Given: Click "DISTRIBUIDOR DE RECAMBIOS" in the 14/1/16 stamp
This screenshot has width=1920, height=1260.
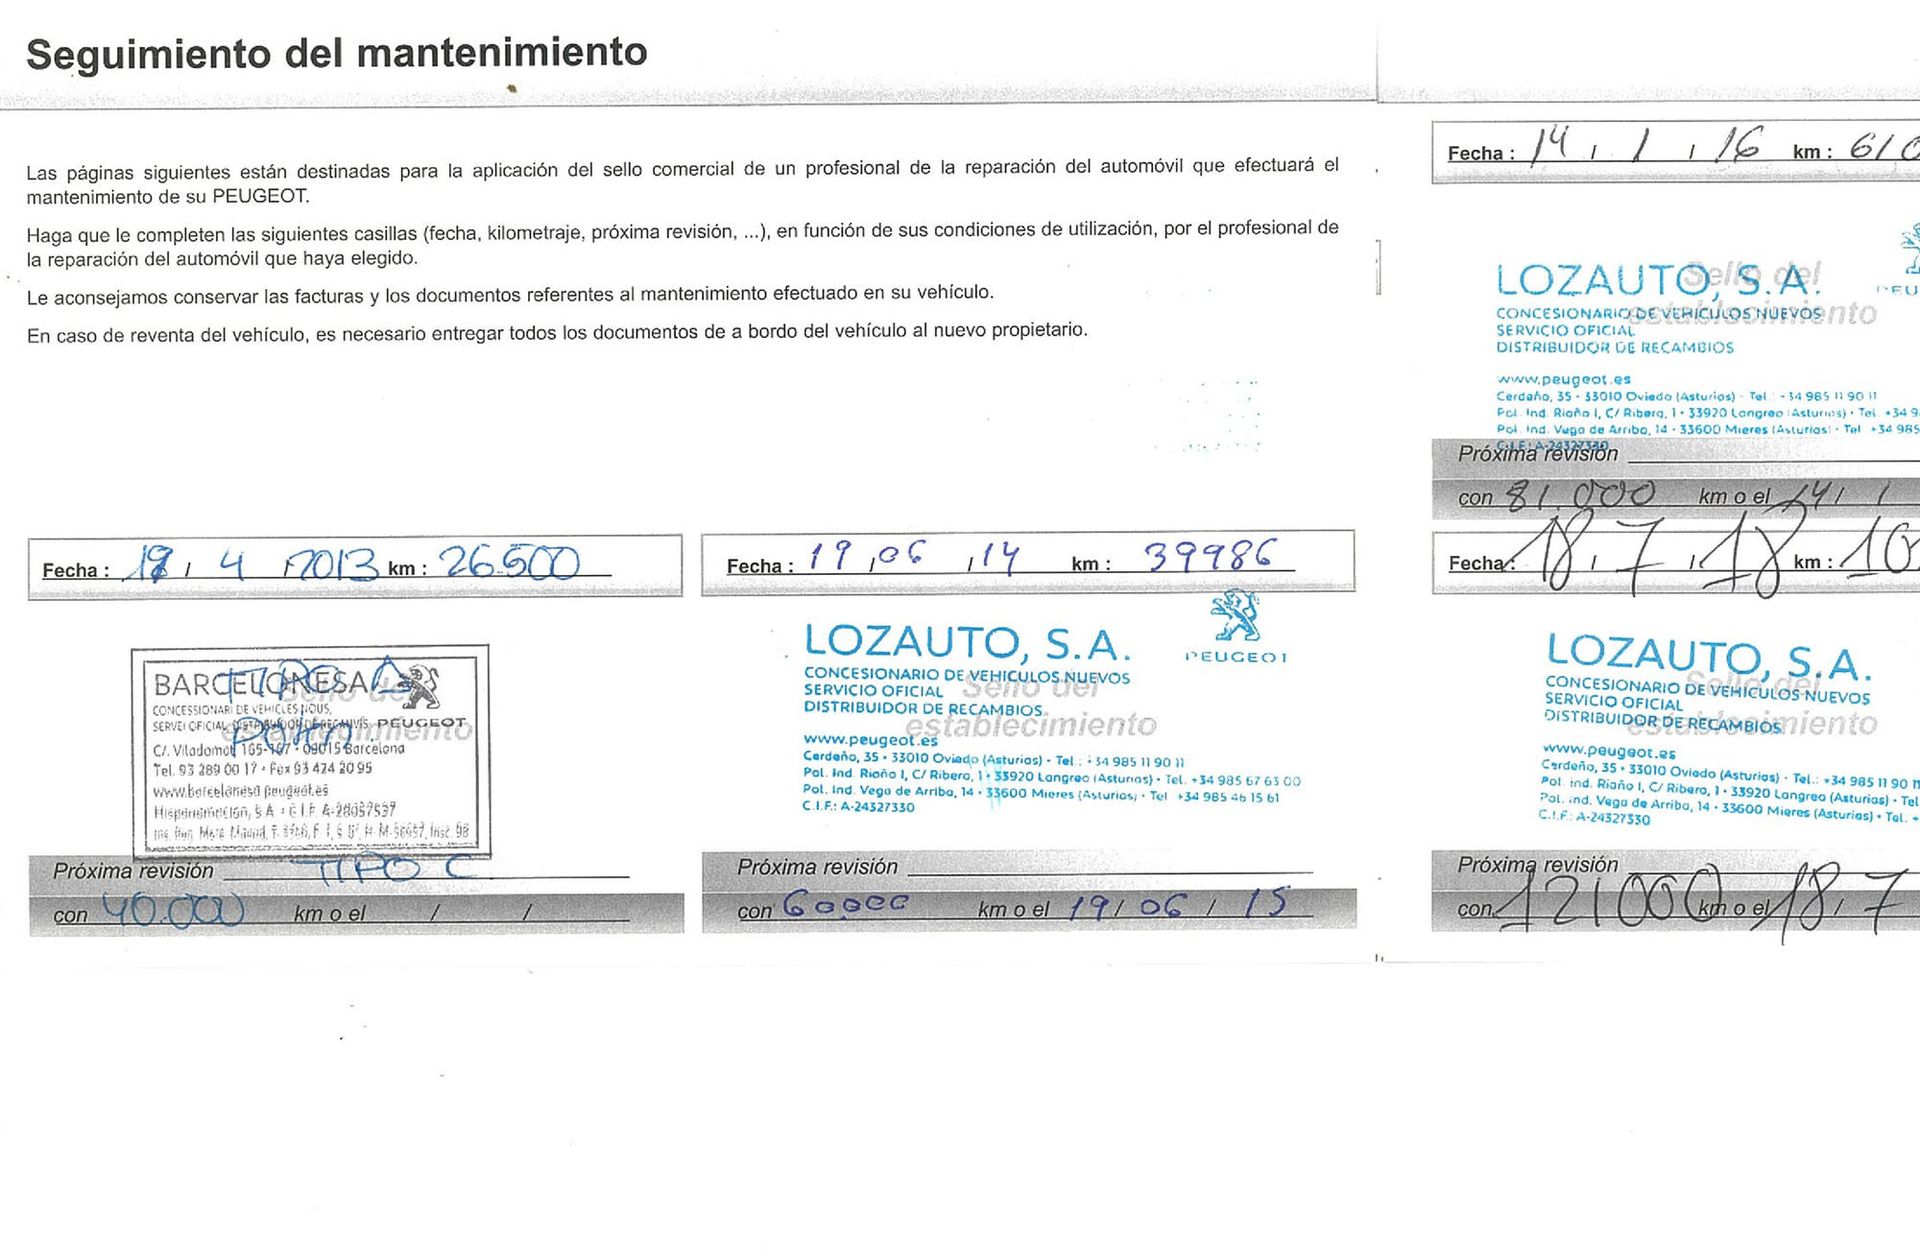Looking at the screenshot, I should pyautogui.click(x=1615, y=348).
